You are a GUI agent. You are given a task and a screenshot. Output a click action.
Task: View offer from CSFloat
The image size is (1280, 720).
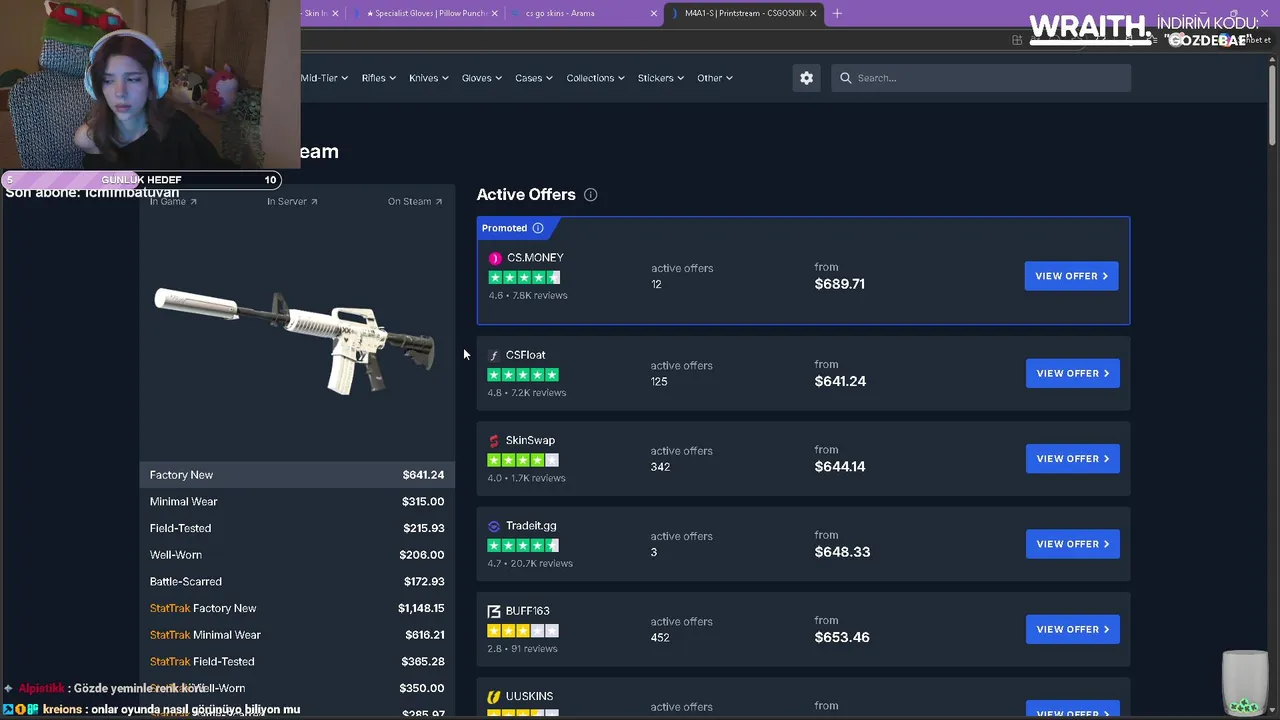click(1073, 373)
